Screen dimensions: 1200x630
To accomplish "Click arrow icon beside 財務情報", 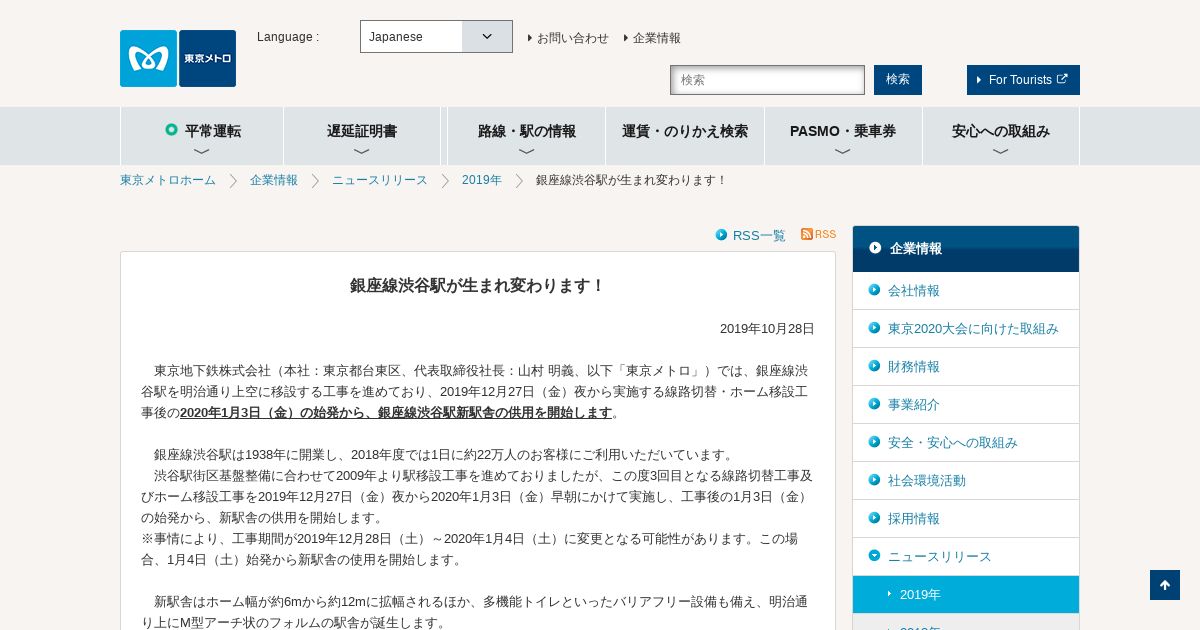I will click(875, 366).
